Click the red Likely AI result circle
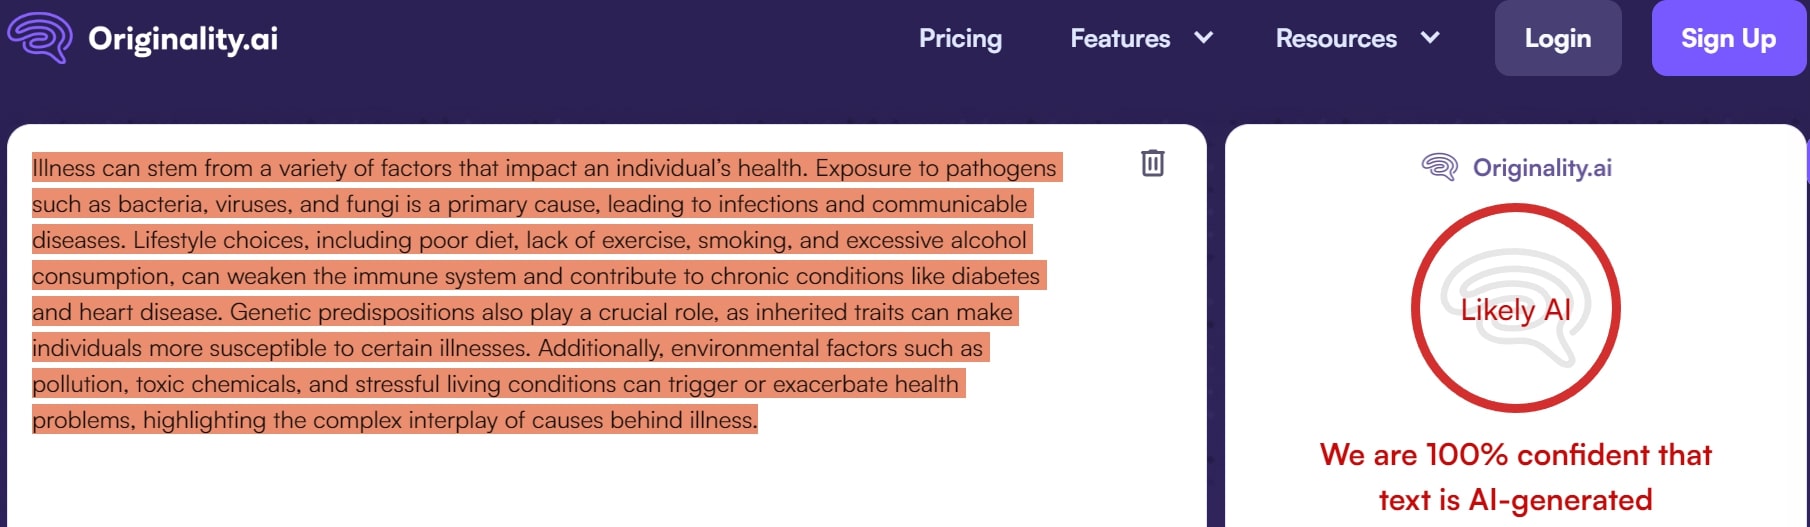 tap(1515, 308)
